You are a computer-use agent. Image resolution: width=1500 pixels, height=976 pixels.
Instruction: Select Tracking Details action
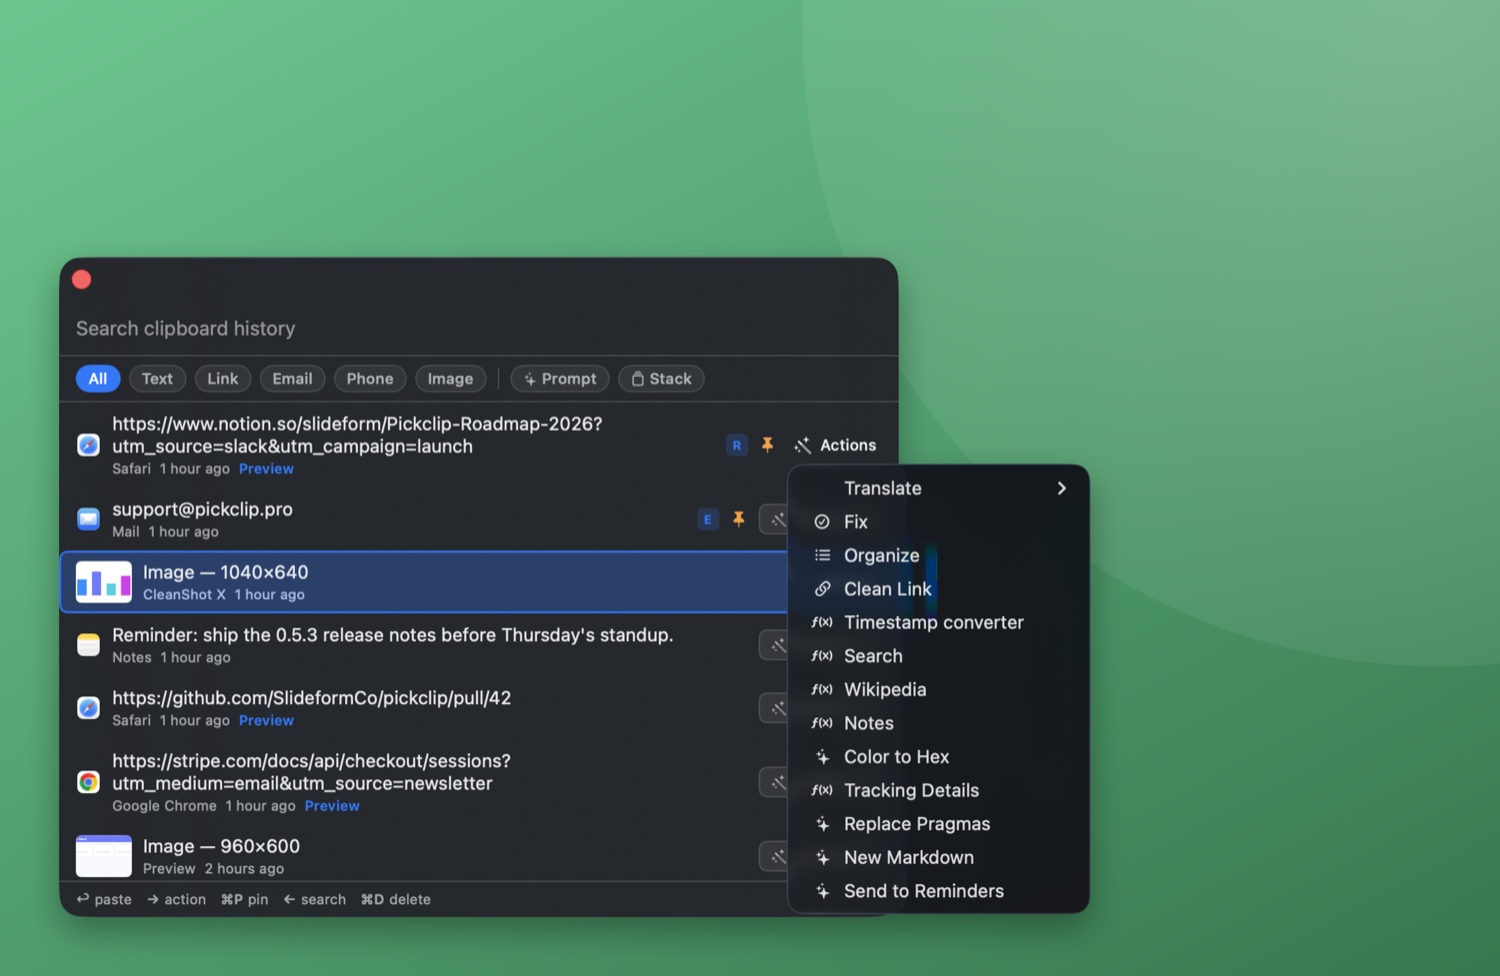(x=938, y=790)
